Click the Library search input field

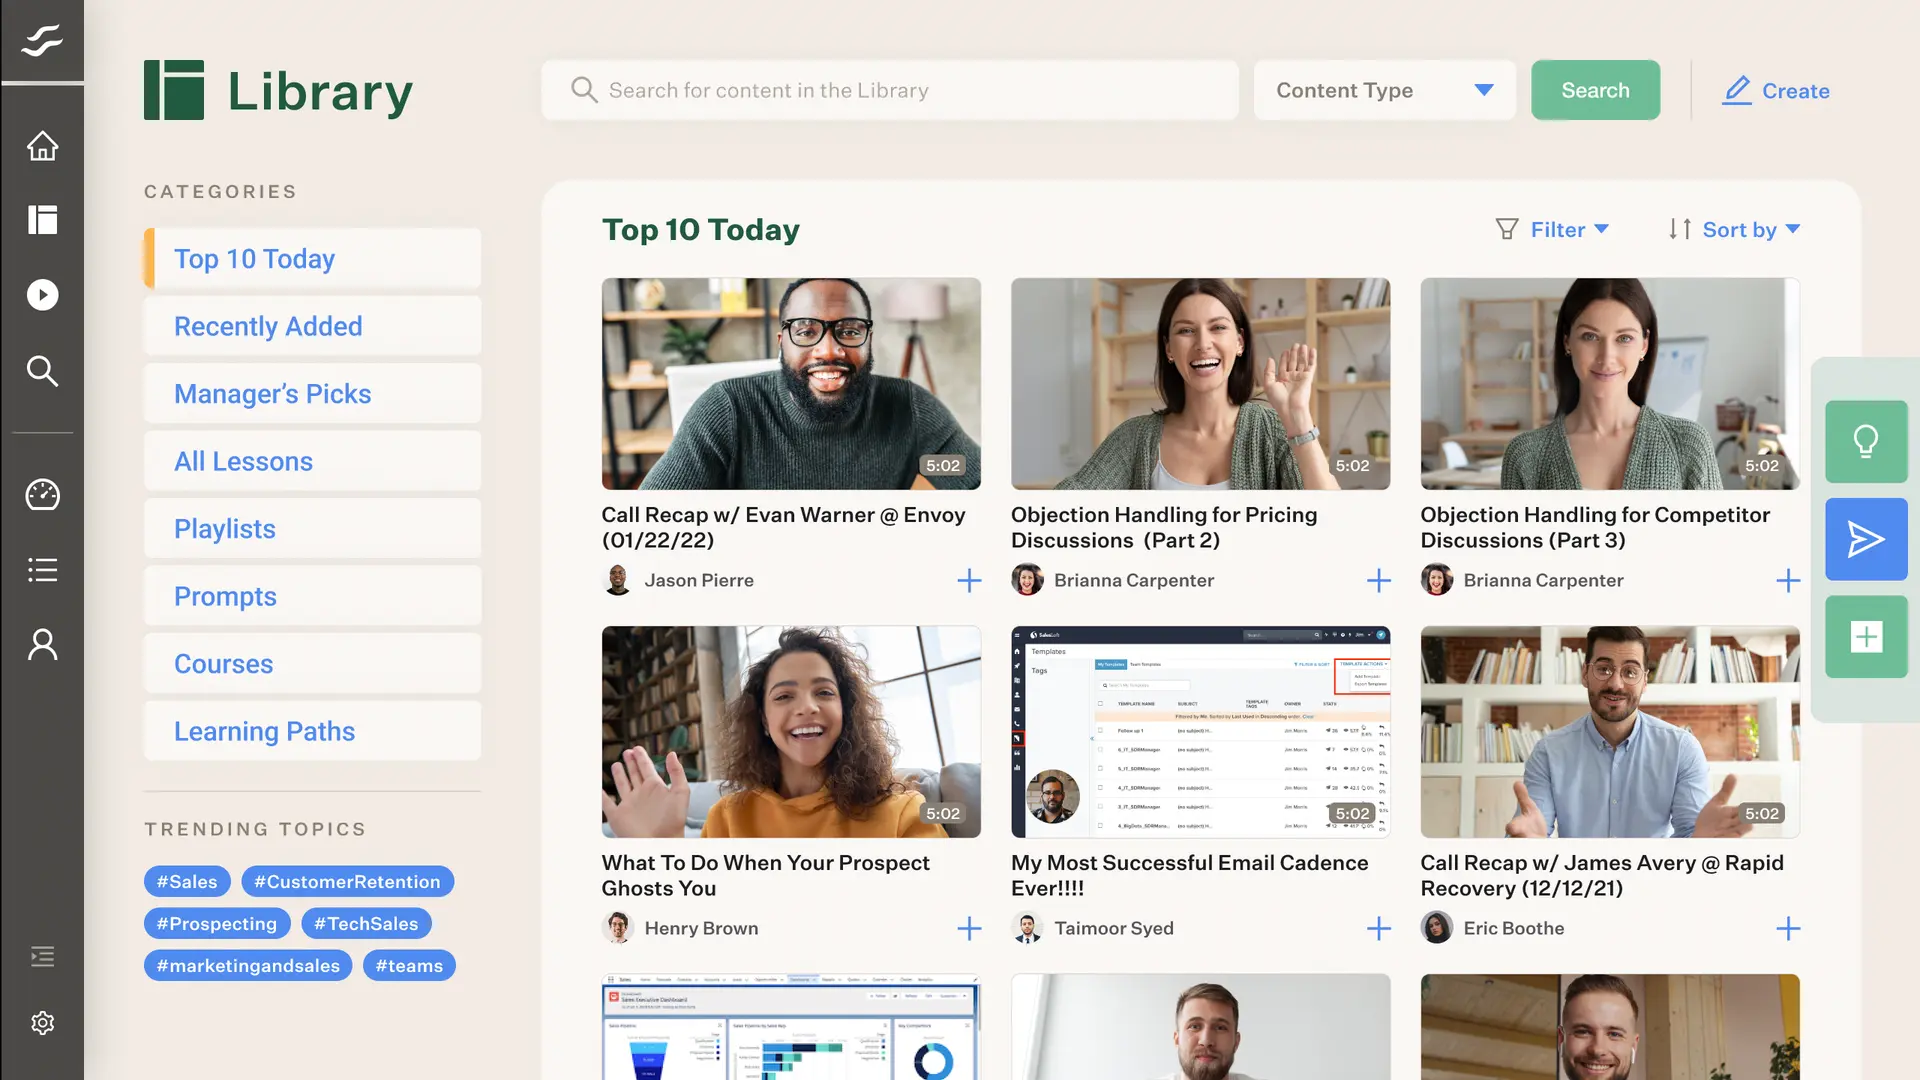[x=890, y=91]
